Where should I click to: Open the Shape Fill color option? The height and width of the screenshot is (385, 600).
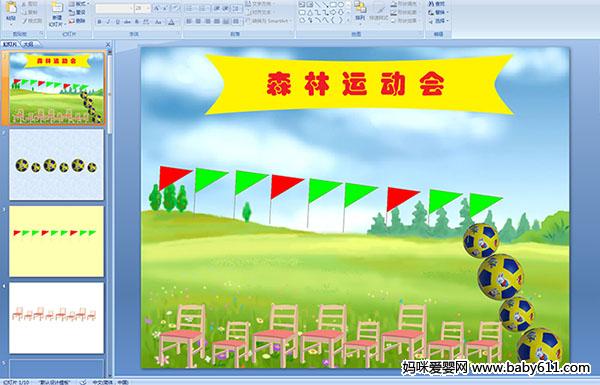click(x=406, y=4)
